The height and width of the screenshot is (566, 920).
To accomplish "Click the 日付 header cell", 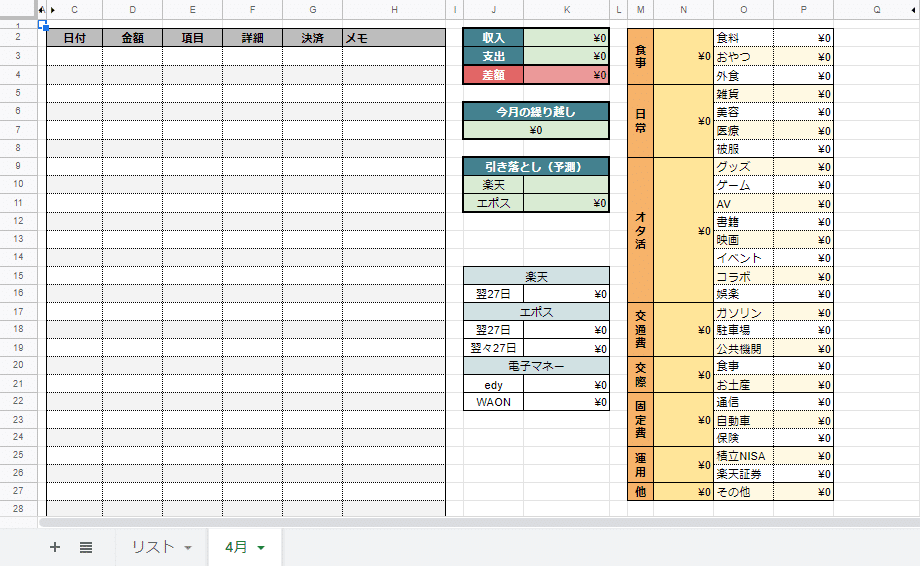I will 74,38.
